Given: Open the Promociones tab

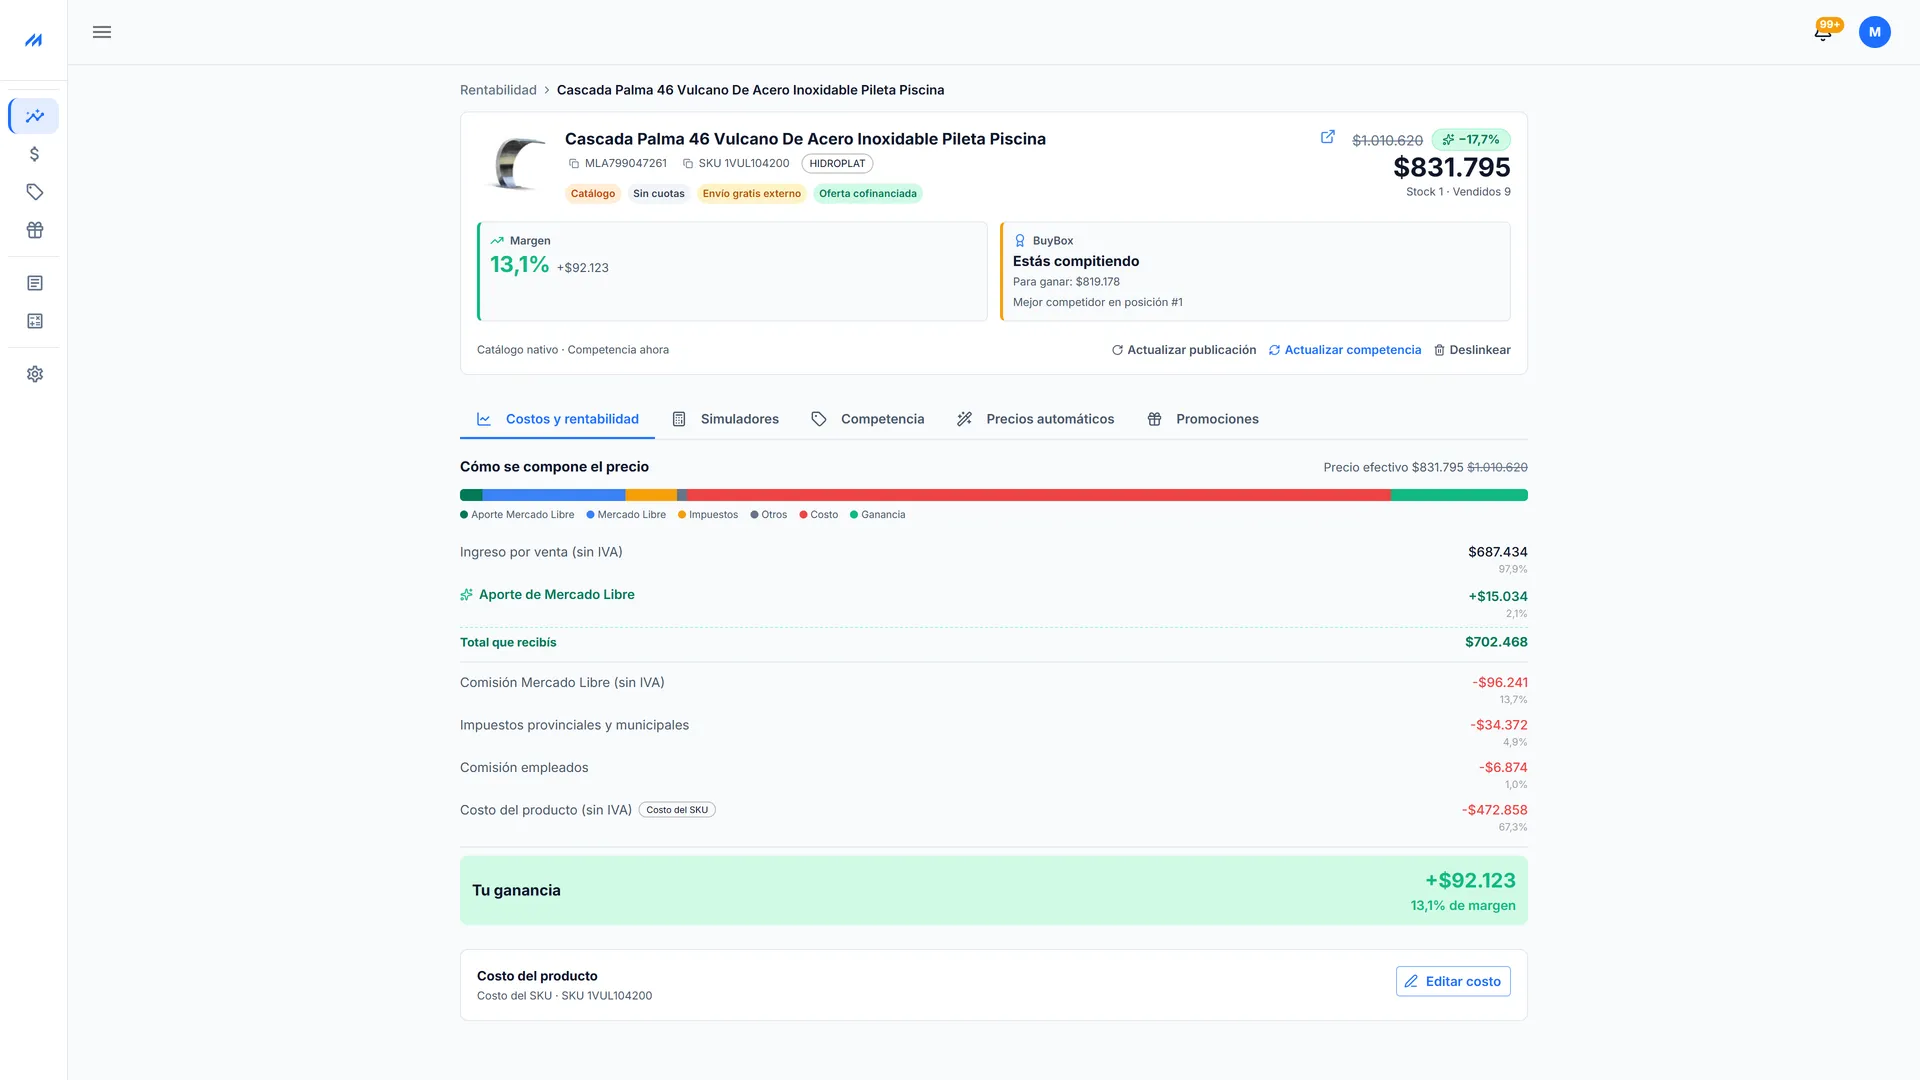Looking at the screenshot, I should pyautogui.click(x=1202, y=419).
